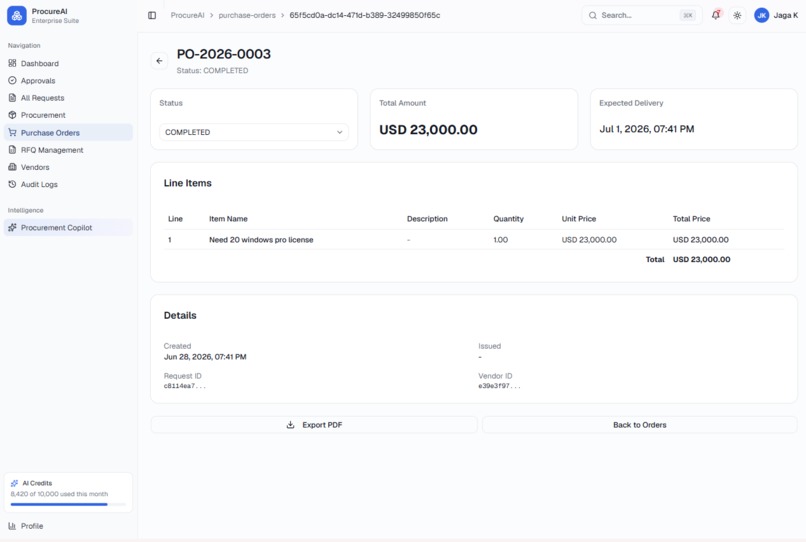This screenshot has height=542, width=806.
Task: Click the 'Status: COMPLETED' subtitle
Action: click(212, 70)
